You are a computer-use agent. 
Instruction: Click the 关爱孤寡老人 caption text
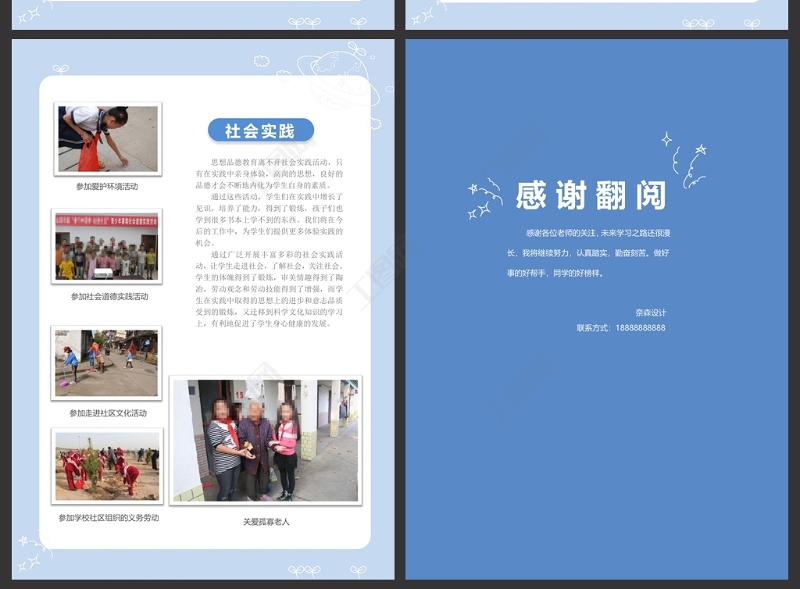[x=266, y=522]
